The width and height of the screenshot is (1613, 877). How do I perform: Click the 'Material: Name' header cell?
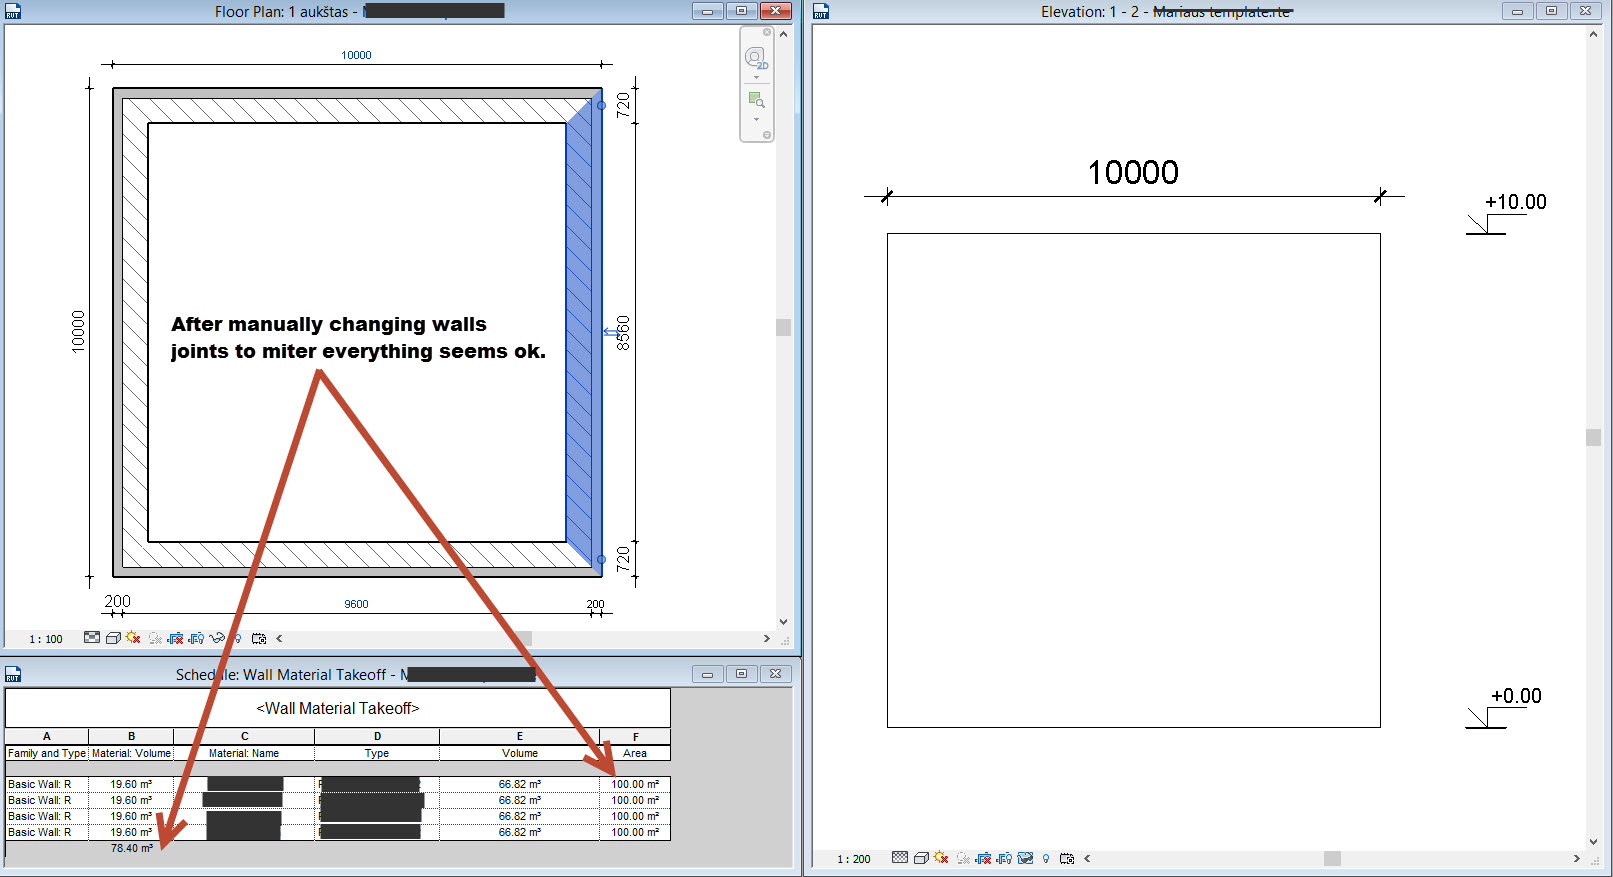tap(244, 753)
